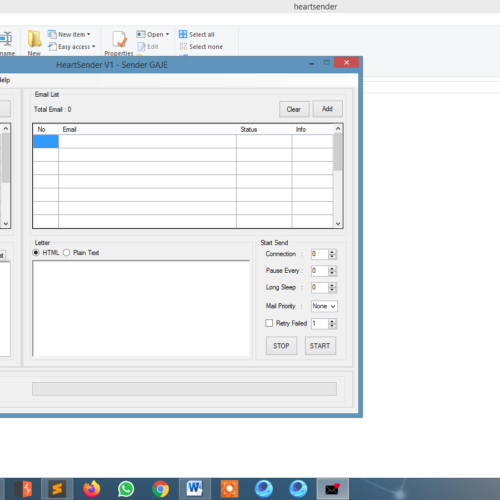Click inside the Letter text area
The width and height of the screenshot is (500, 500).
(x=141, y=308)
